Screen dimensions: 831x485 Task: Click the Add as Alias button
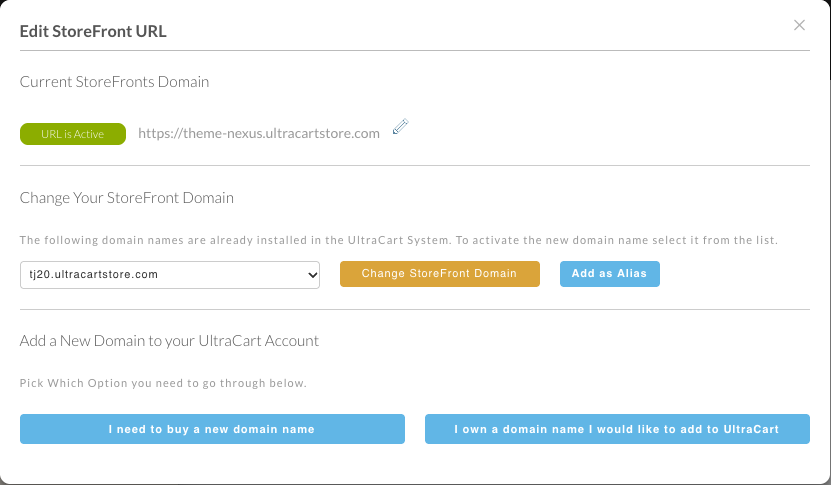click(609, 274)
